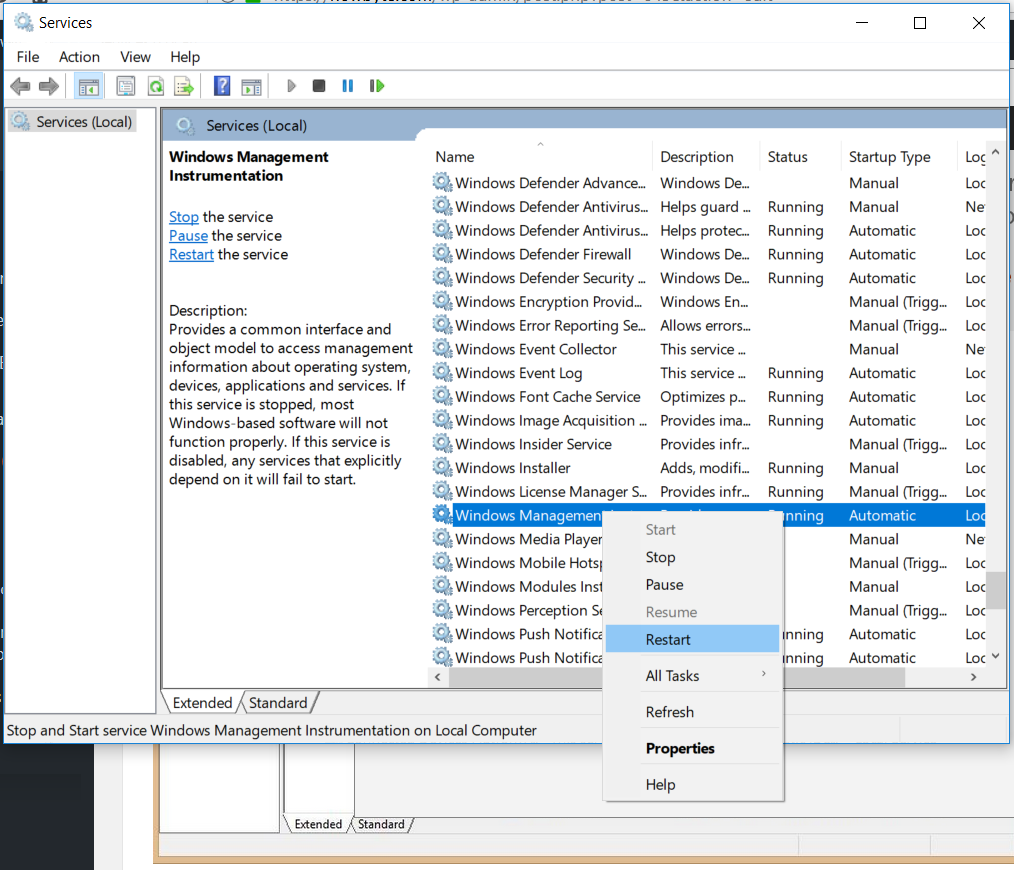Sort services by the Status column header

800,157
